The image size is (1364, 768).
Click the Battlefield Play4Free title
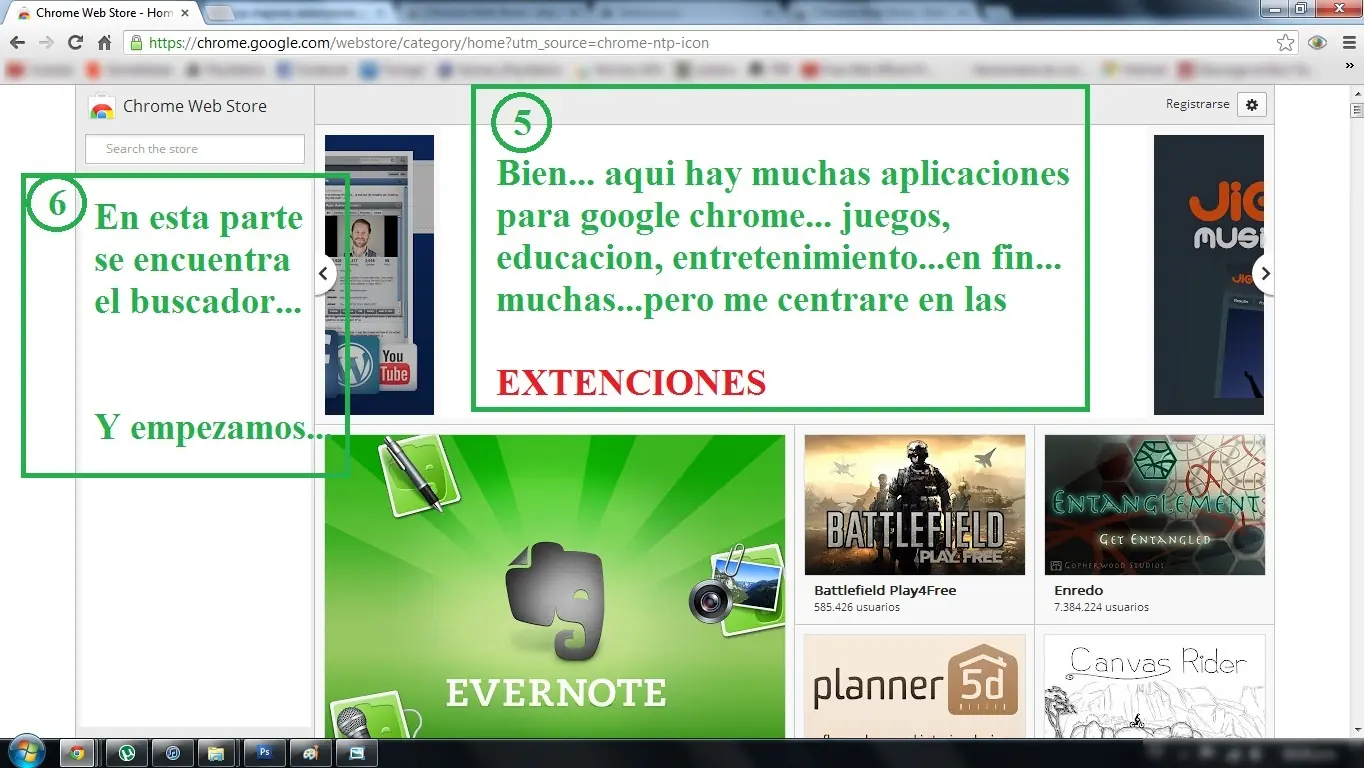[x=885, y=590]
